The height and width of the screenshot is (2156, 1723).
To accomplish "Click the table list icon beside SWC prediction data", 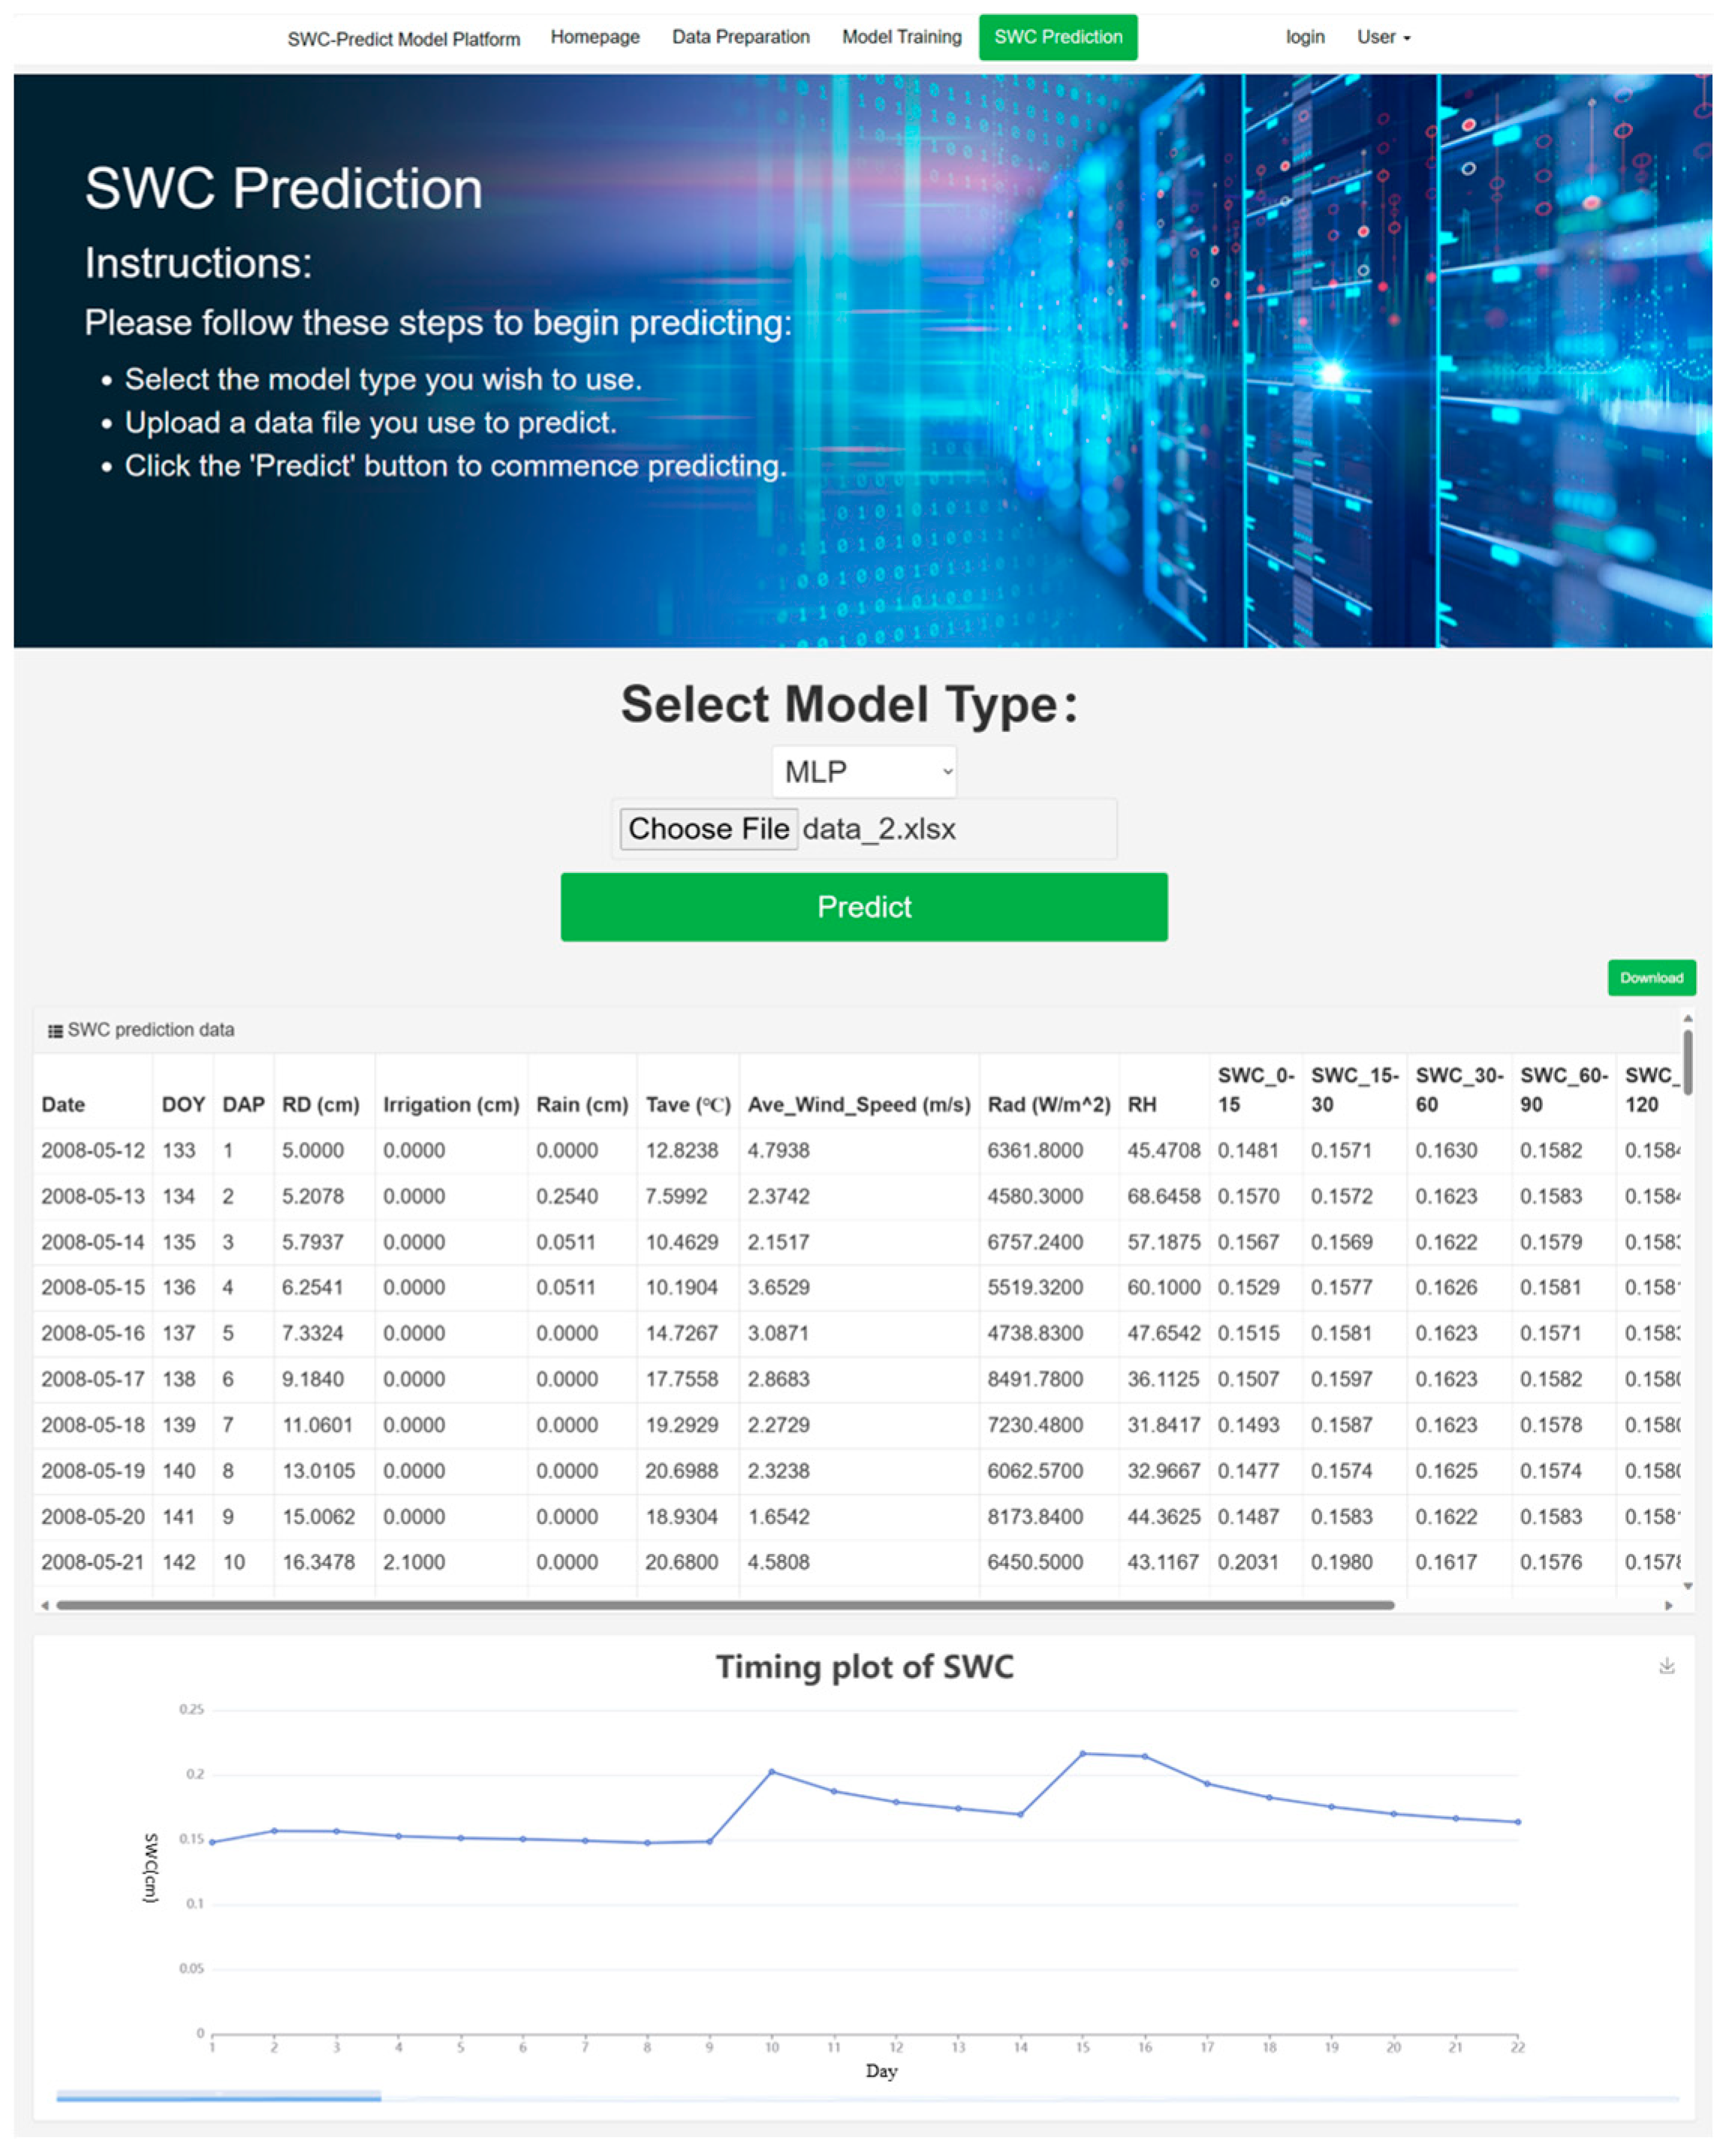I will tap(56, 1031).
